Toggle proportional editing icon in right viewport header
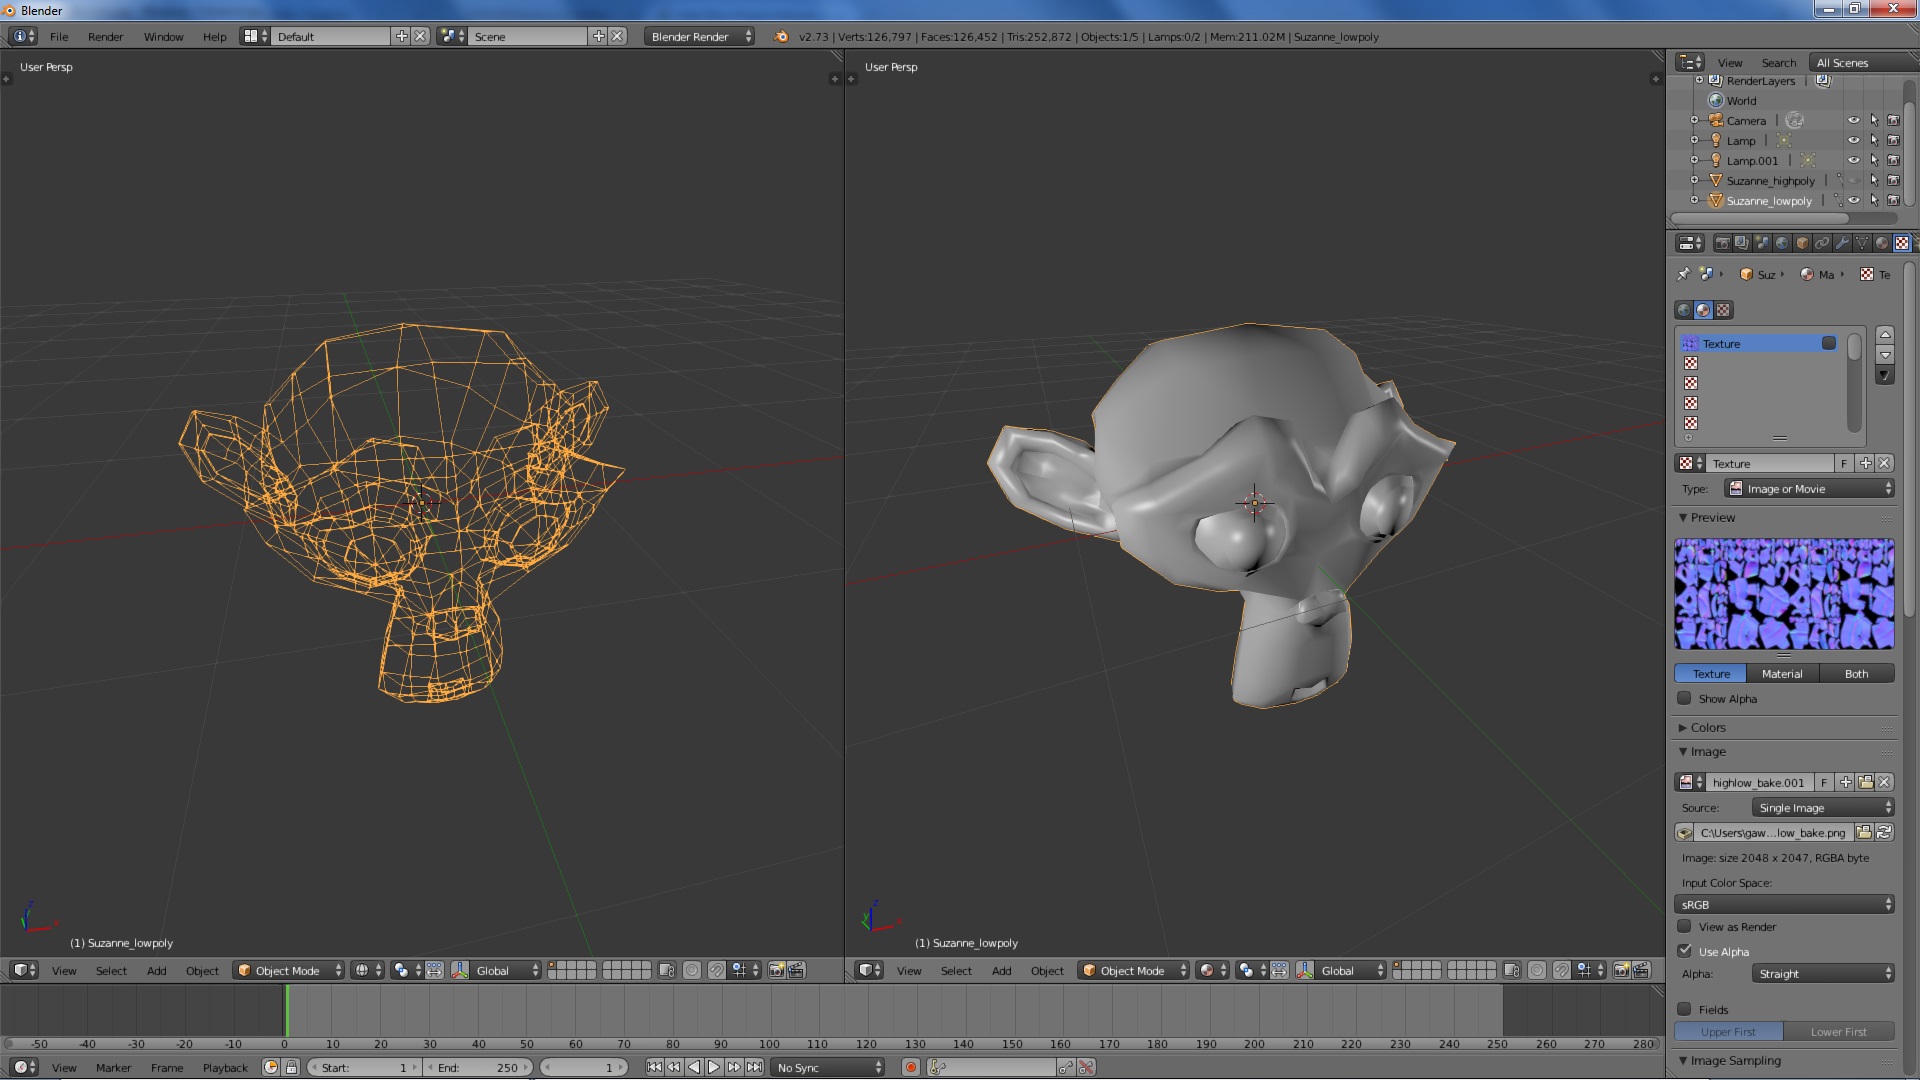The width and height of the screenshot is (1920, 1080). [x=1537, y=970]
